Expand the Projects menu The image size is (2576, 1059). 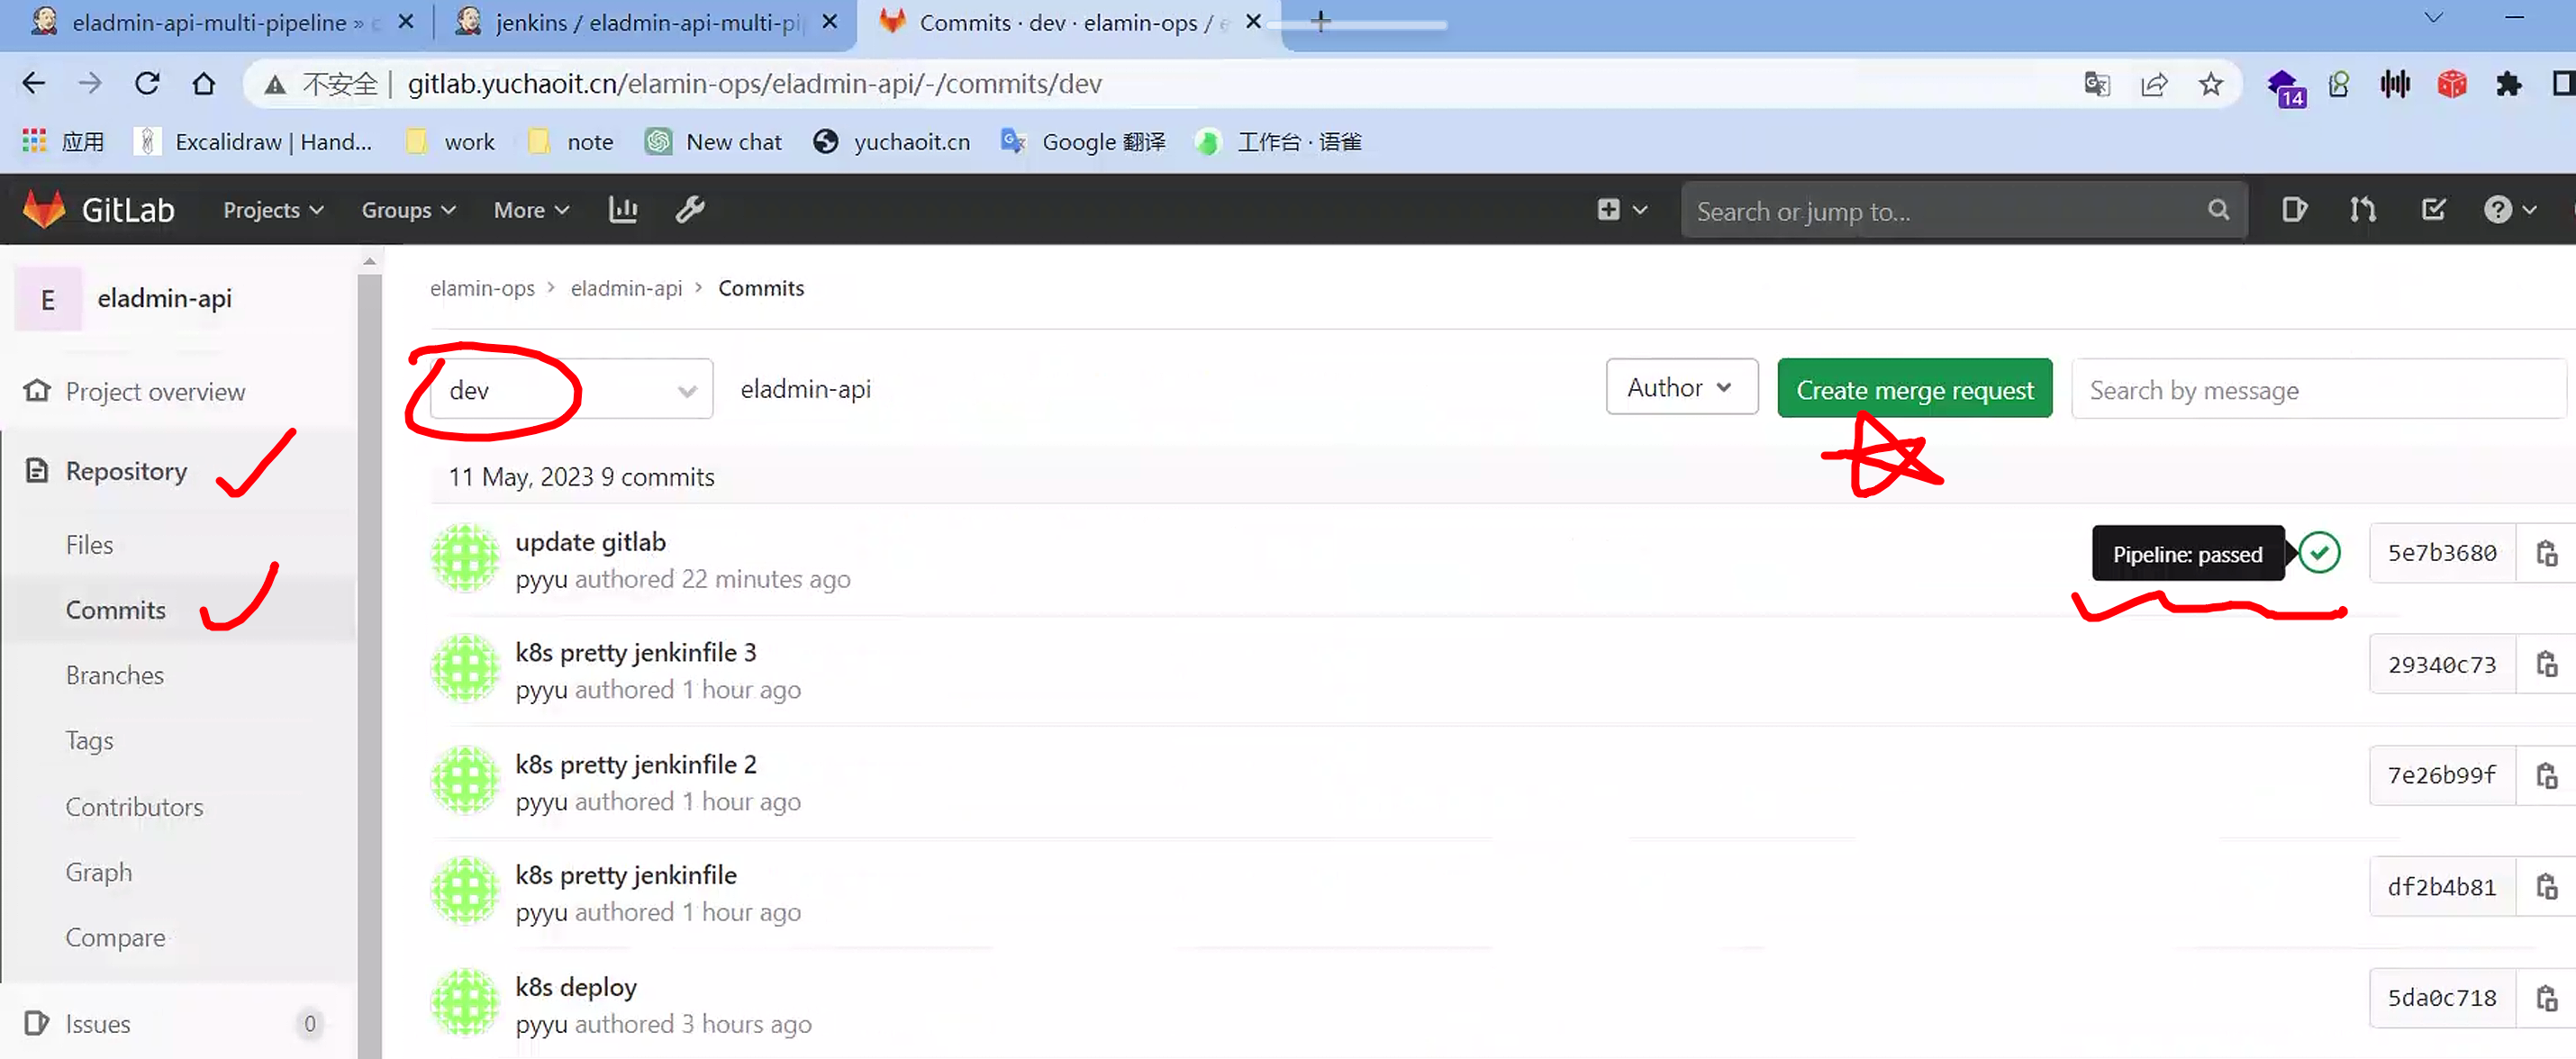coord(273,210)
